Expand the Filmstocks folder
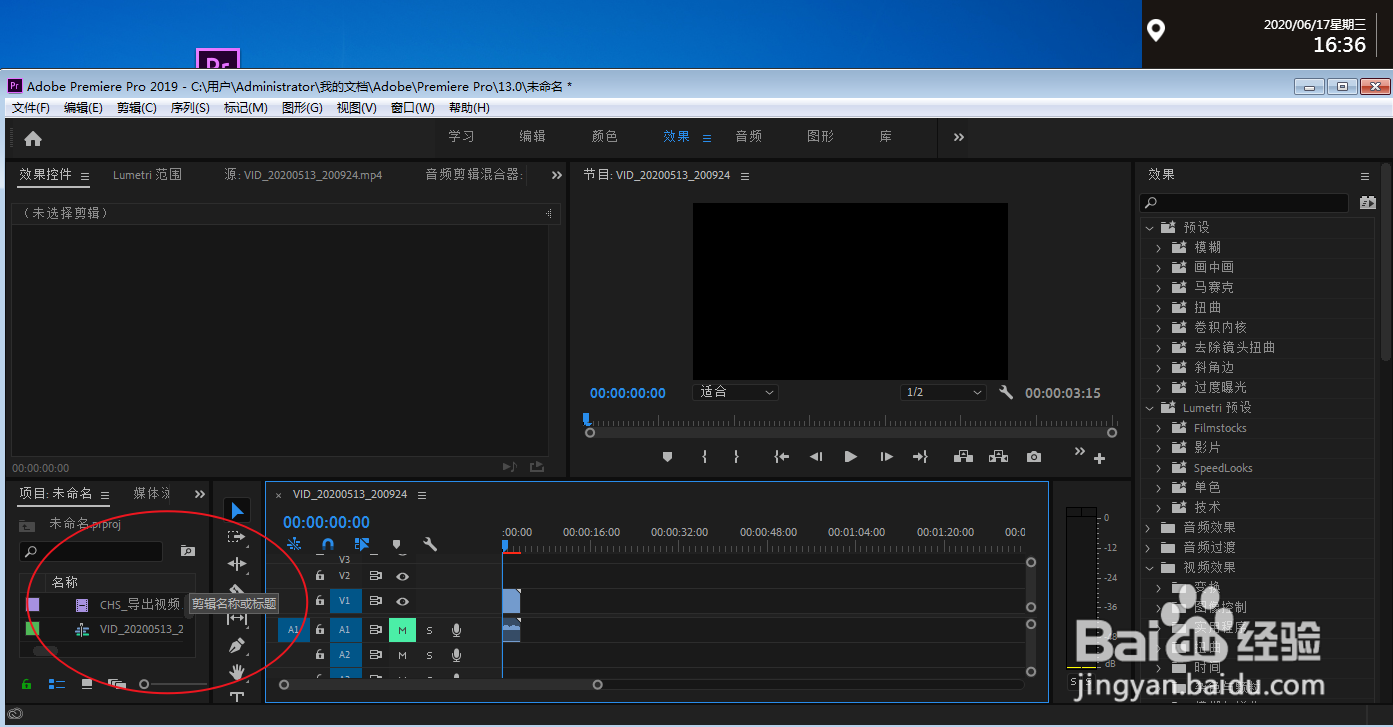This screenshot has height=727, width=1393. pyautogui.click(x=1159, y=428)
